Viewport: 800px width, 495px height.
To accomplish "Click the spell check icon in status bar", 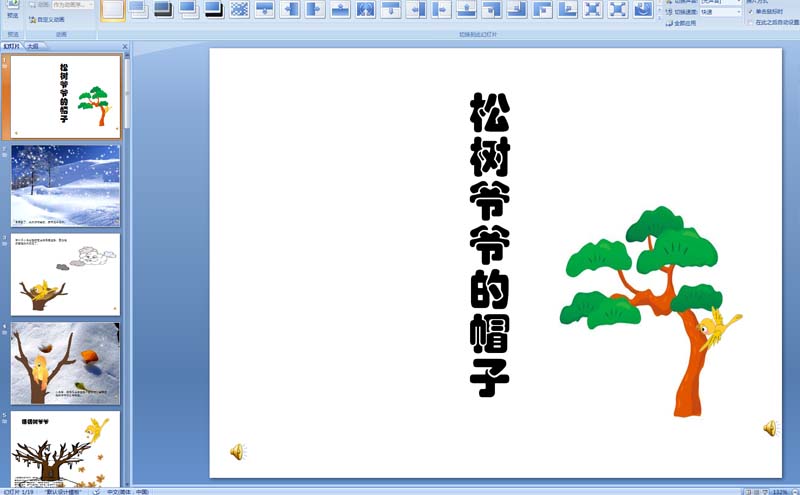I will tap(96, 492).
